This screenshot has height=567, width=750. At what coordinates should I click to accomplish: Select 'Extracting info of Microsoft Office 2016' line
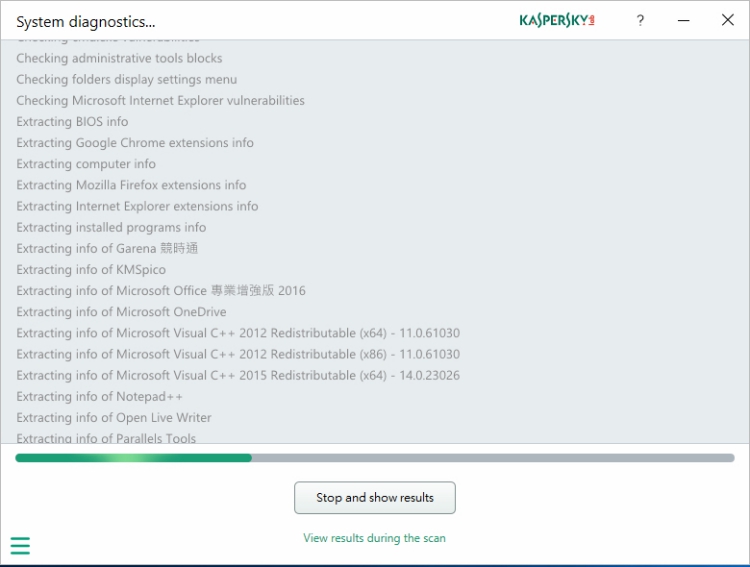[161, 291]
